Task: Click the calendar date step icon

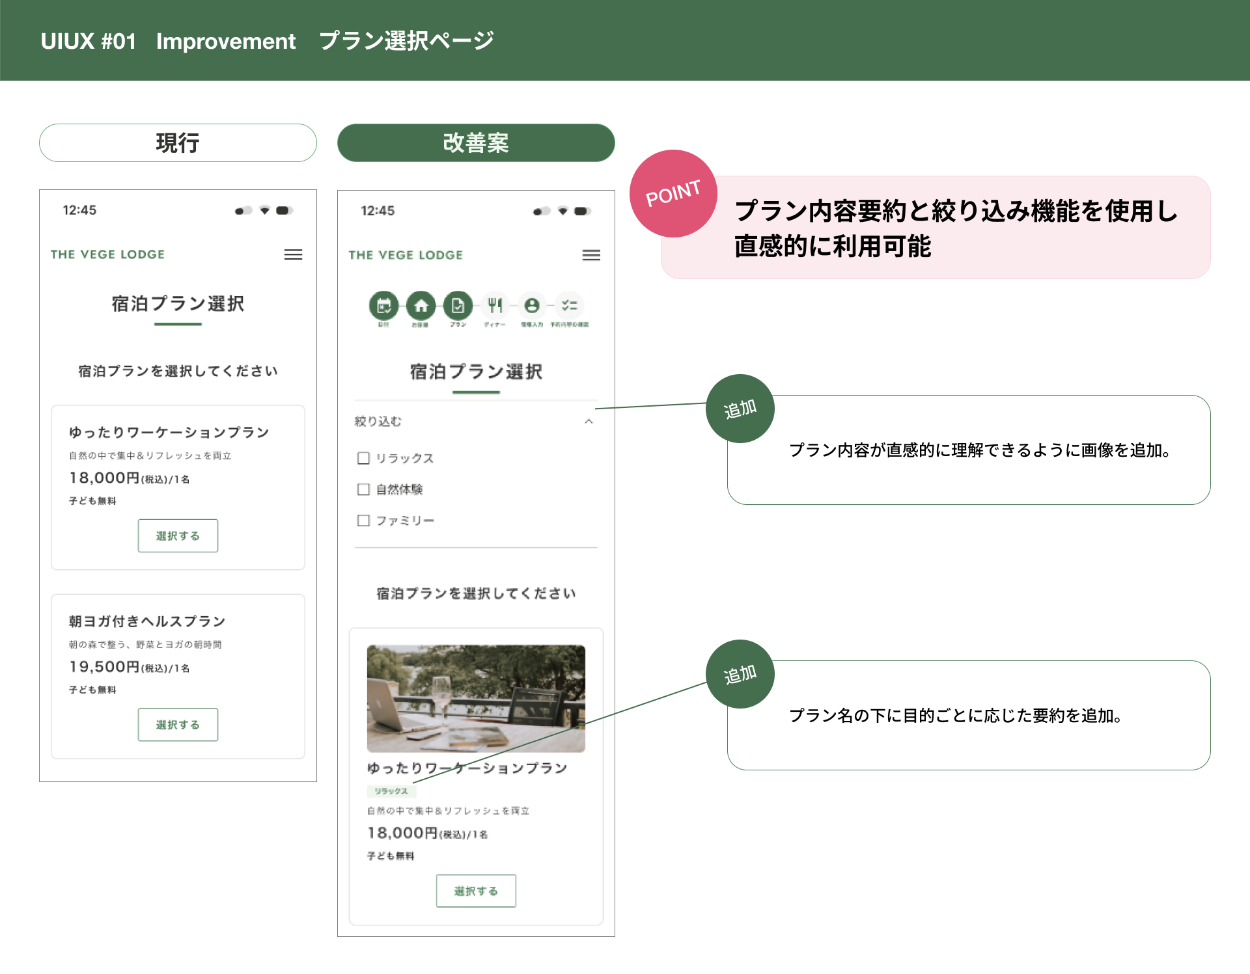Action: click(383, 306)
